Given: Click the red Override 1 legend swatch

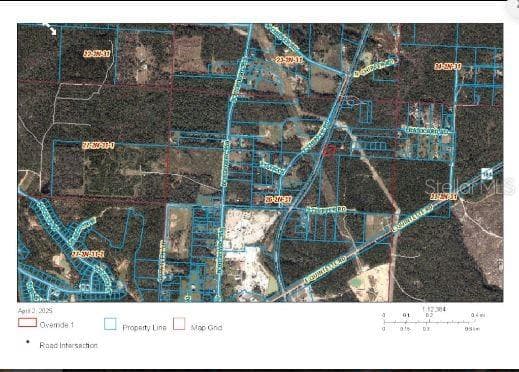Looking at the screenshot, I should pos(27,323).
